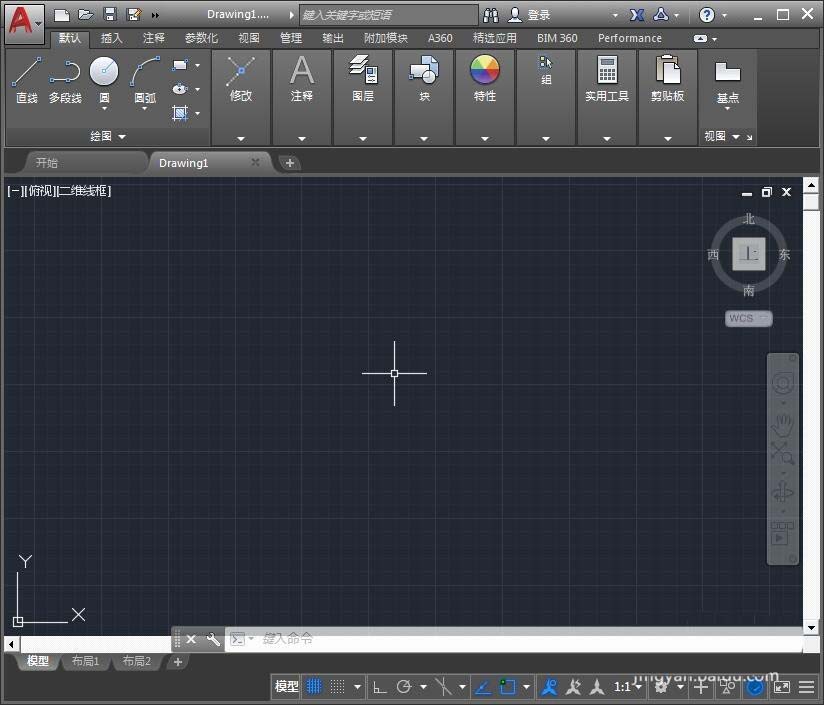The height and width of the screenshot is (705, 824).
Task: Switch to the 插入 (Insert) ribbon tab
Action: [112, 38]
